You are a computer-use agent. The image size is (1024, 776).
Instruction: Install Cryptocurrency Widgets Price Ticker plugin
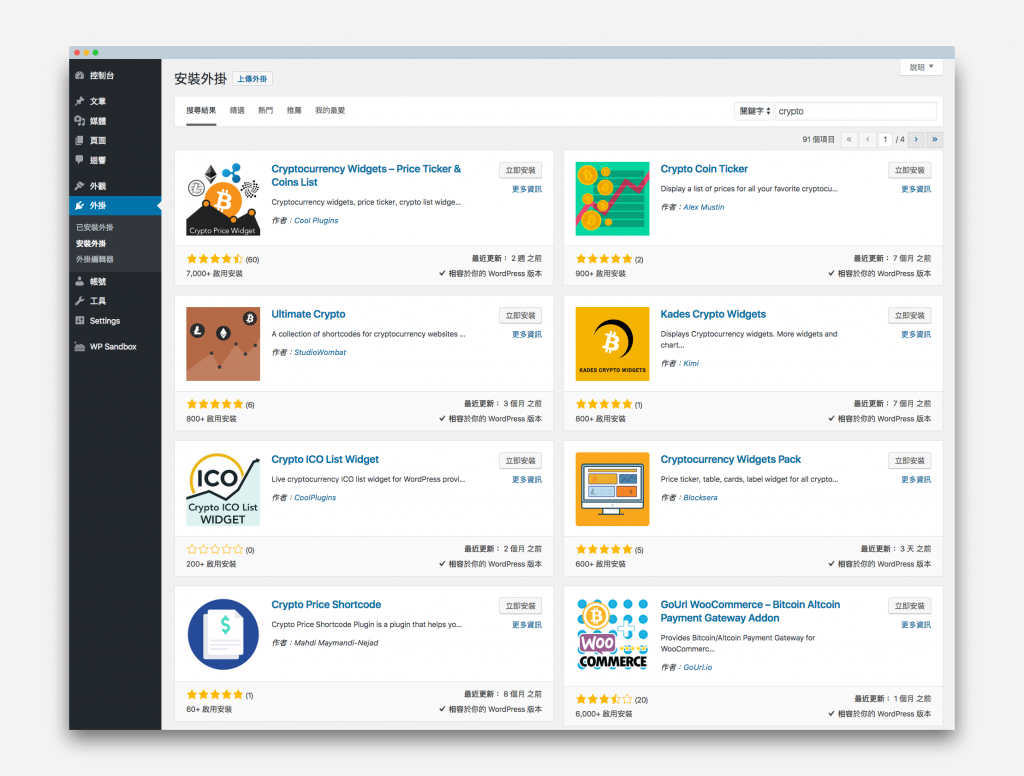tap(520, 170)
